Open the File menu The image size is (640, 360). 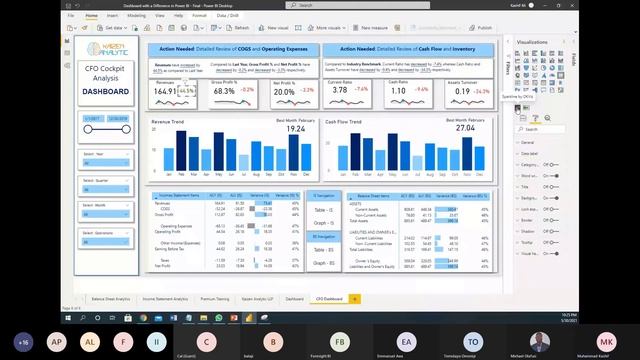(x=71, y=16)
